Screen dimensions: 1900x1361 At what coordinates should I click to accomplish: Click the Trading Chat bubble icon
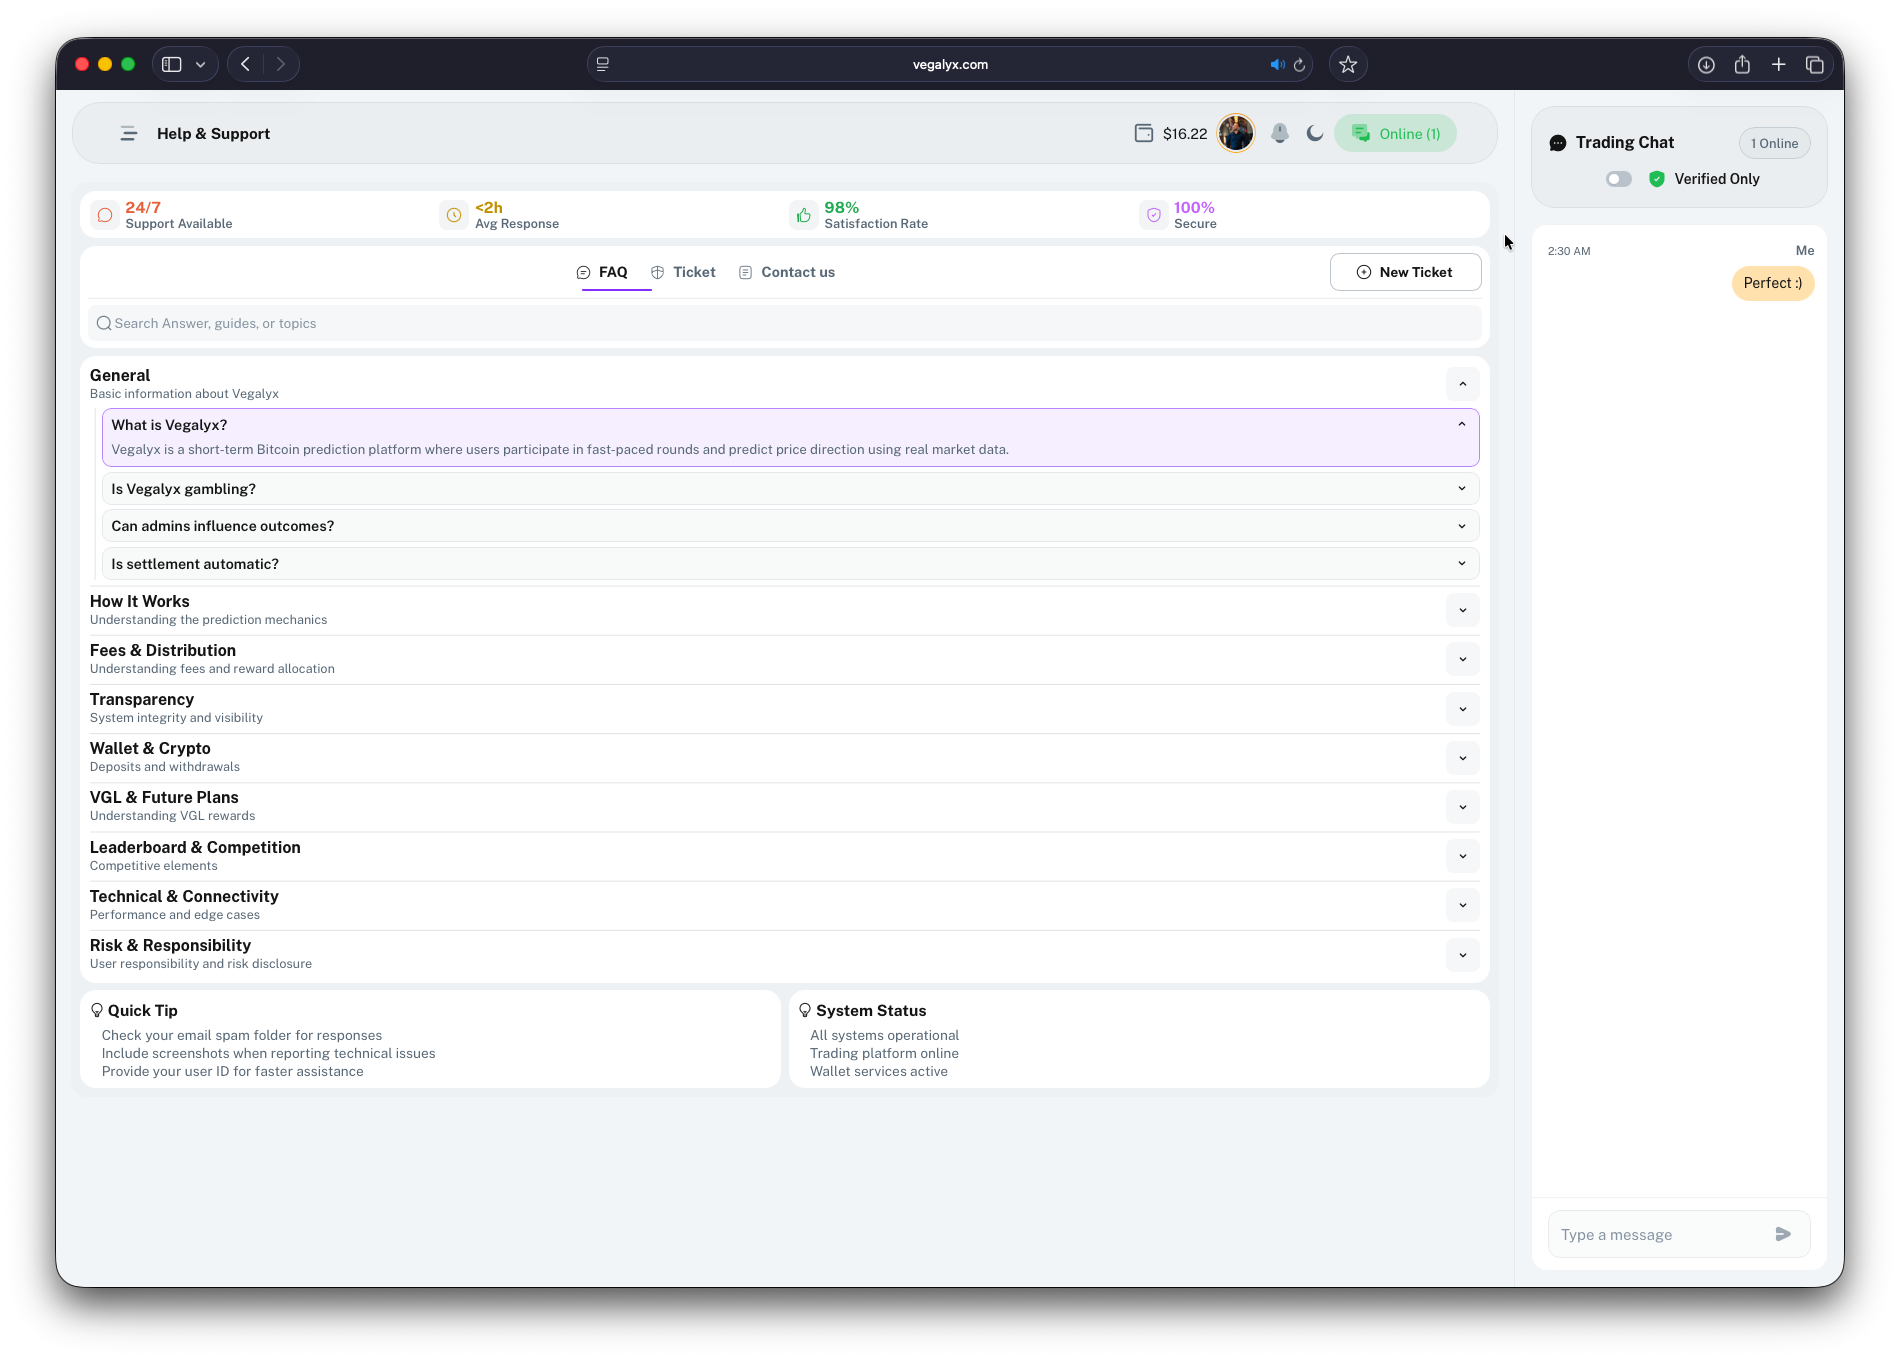tap(1558, 143)
